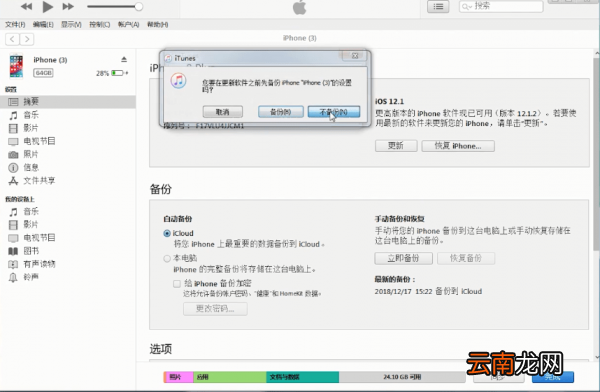Screen dimensions: 600x392
Task: Click the play button
Action: point(47,7)
